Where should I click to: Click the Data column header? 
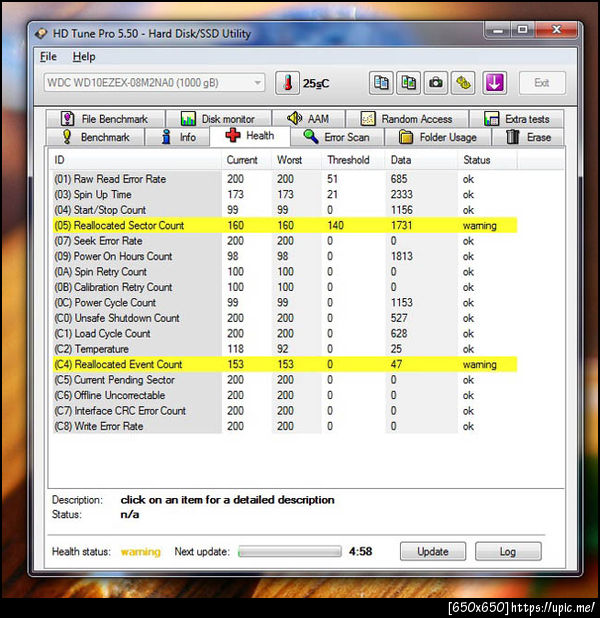(x=421, y=160)
